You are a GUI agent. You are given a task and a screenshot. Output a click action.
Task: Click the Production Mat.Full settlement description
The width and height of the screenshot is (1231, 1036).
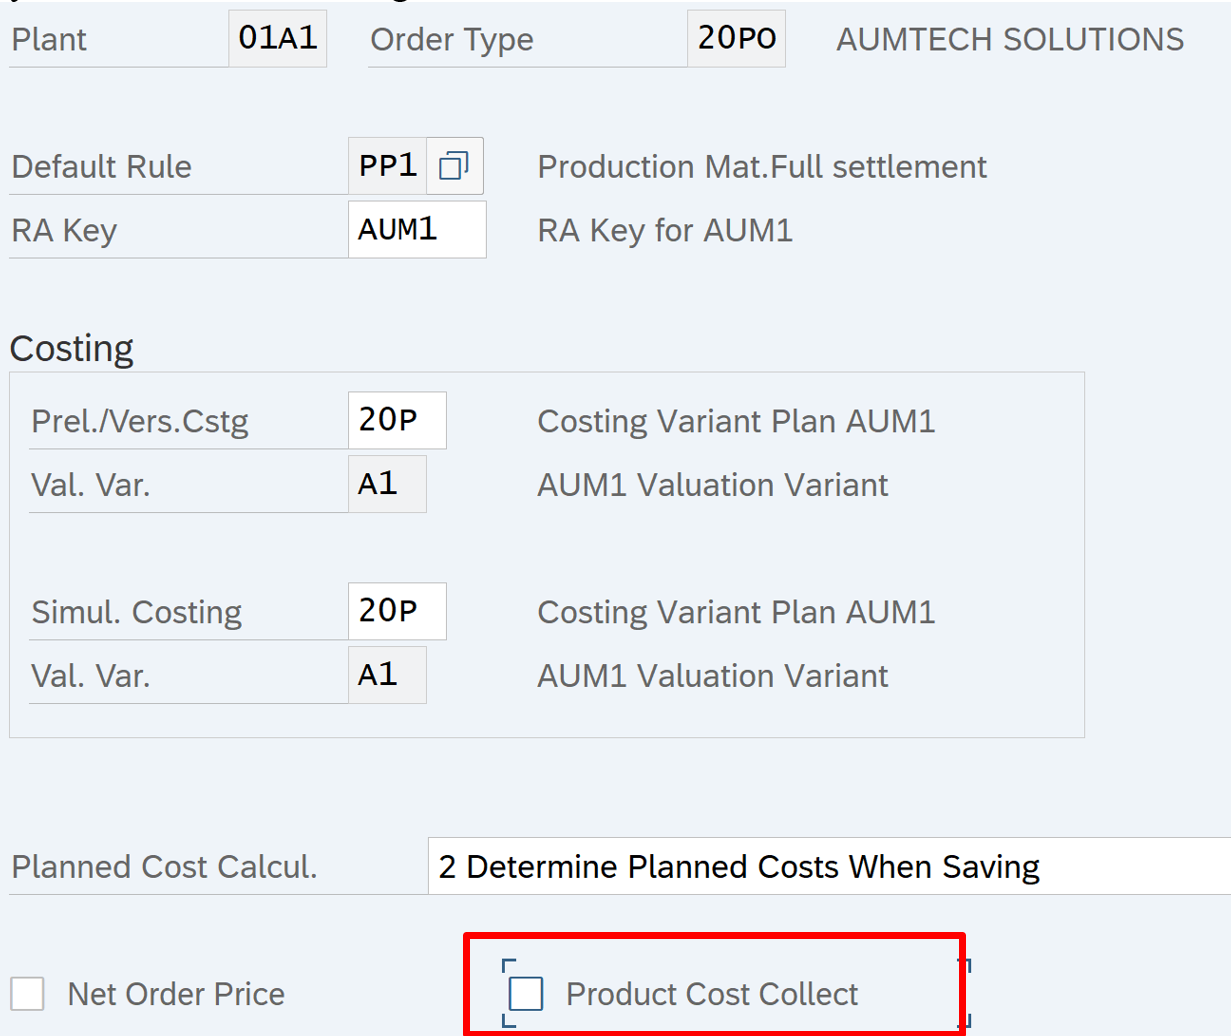[762, 166]
